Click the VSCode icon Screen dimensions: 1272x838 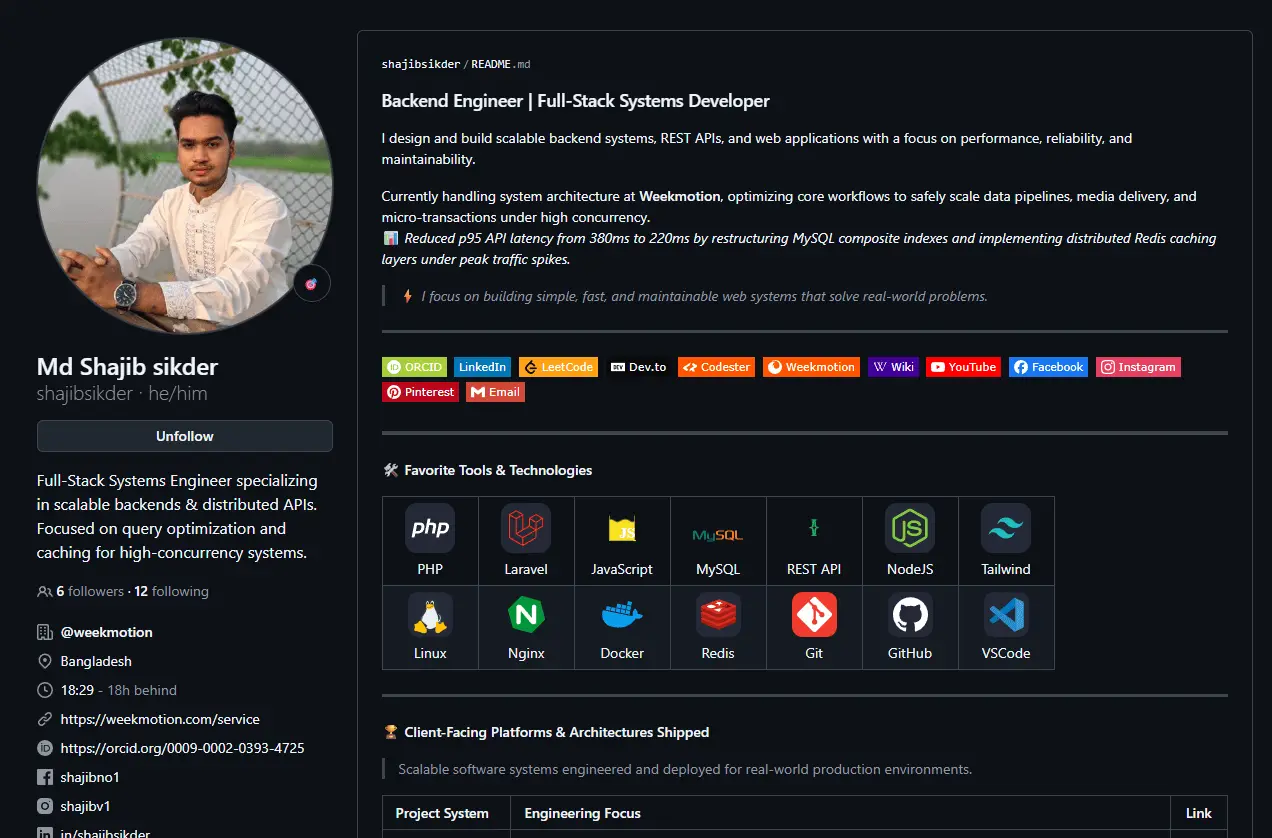coord(1006,614)
